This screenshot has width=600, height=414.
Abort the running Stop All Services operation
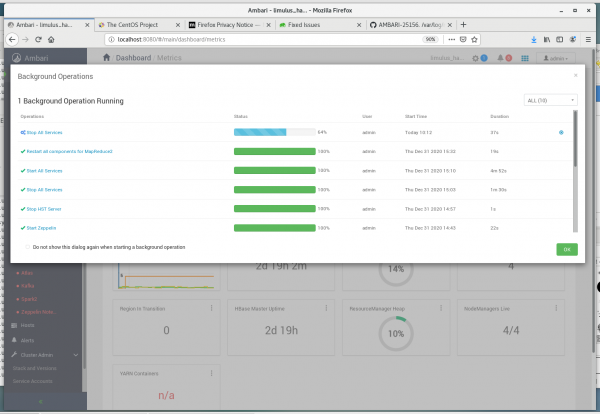coord(561,132)
